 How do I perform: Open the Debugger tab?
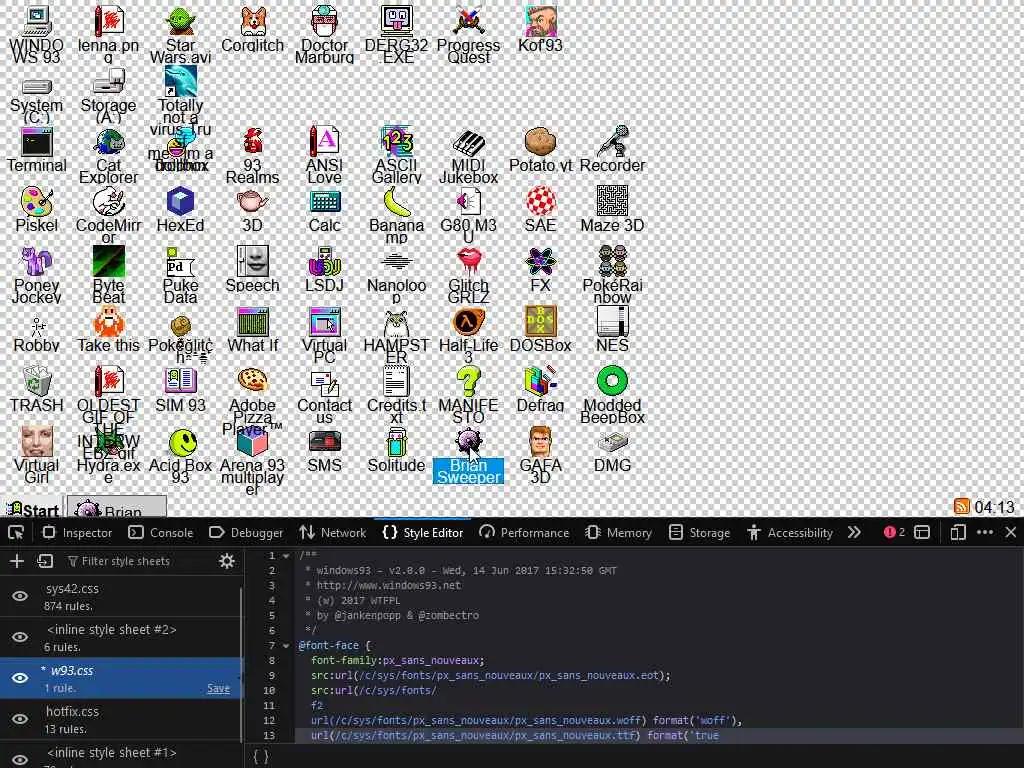[x=246, y=532]
